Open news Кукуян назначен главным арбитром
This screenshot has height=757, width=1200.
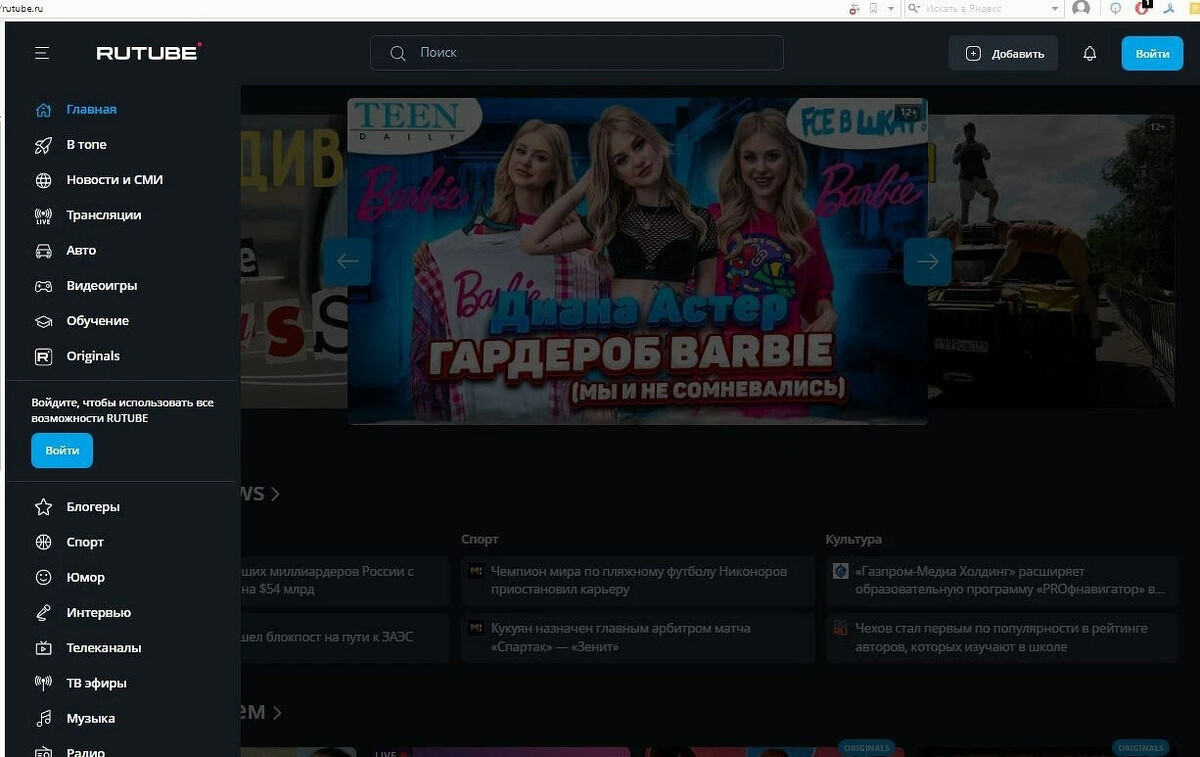pos(638,637)
